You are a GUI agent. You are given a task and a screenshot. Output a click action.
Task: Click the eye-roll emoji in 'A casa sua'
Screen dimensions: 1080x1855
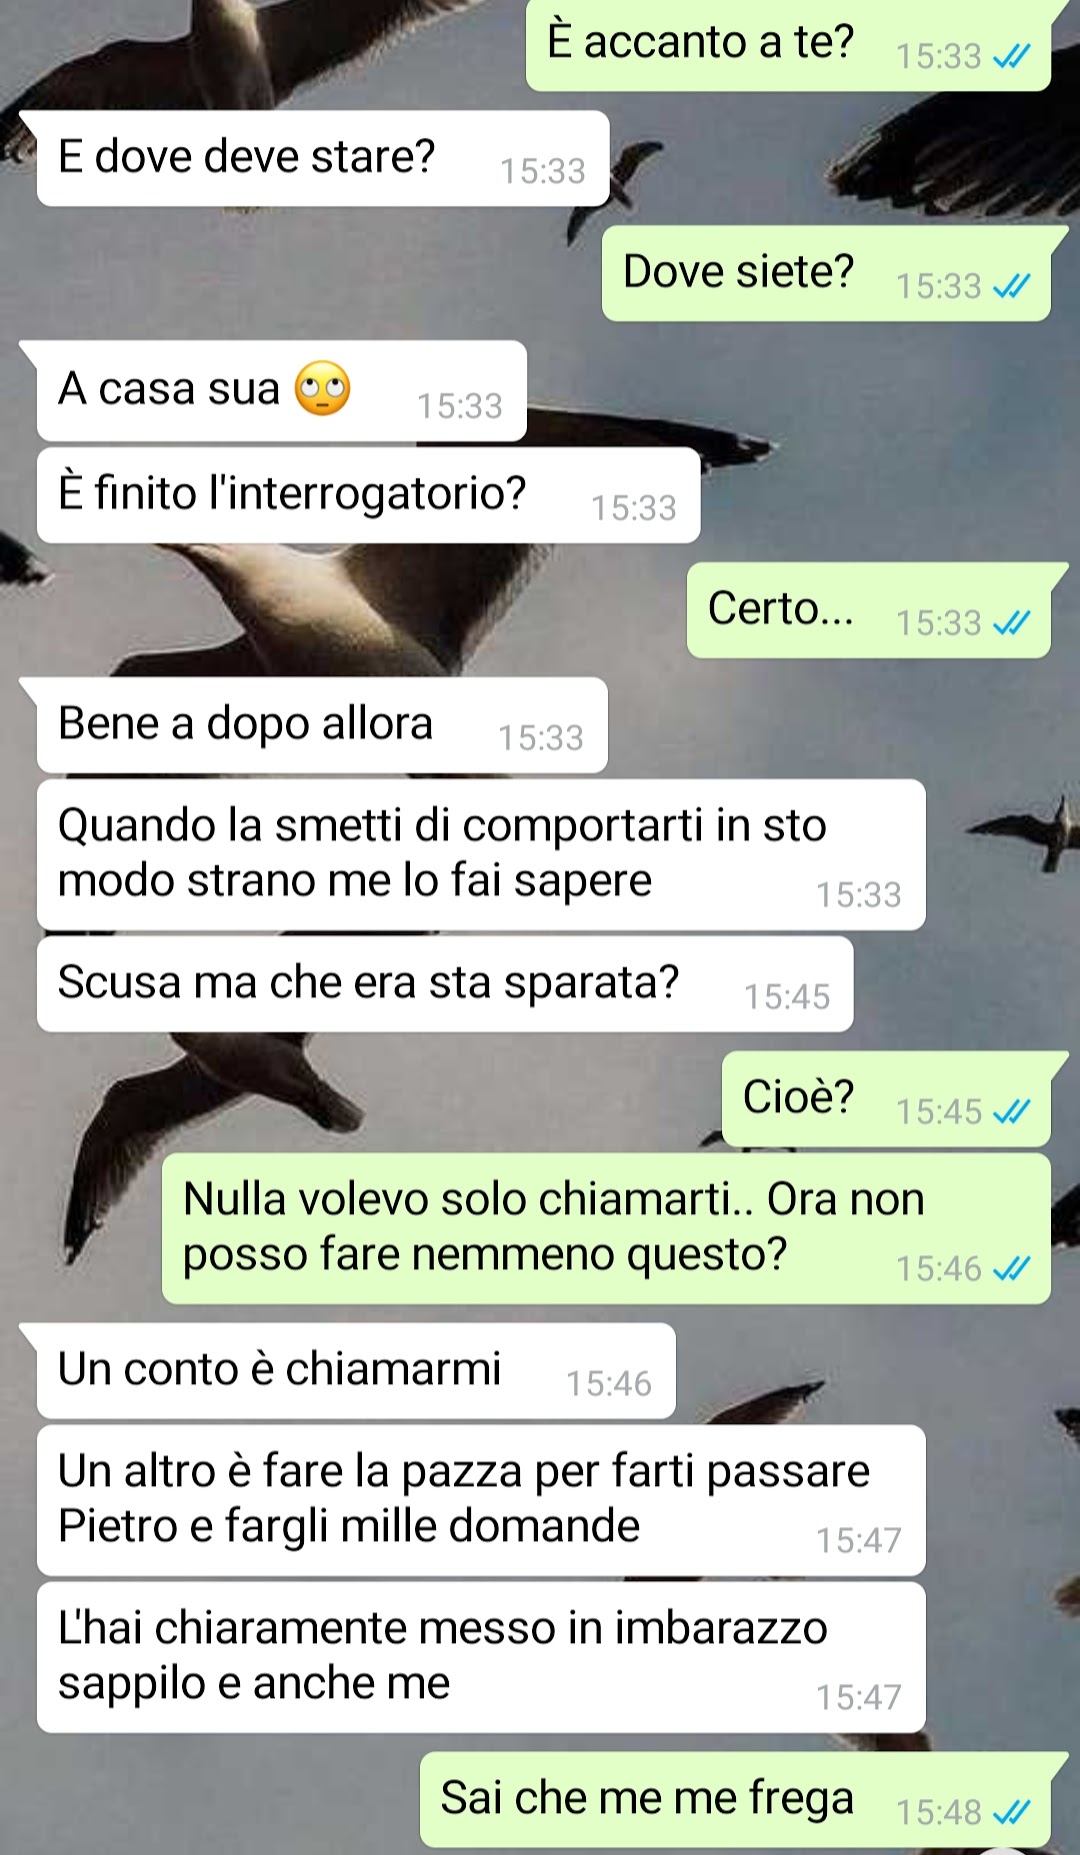tap(322, 389)
